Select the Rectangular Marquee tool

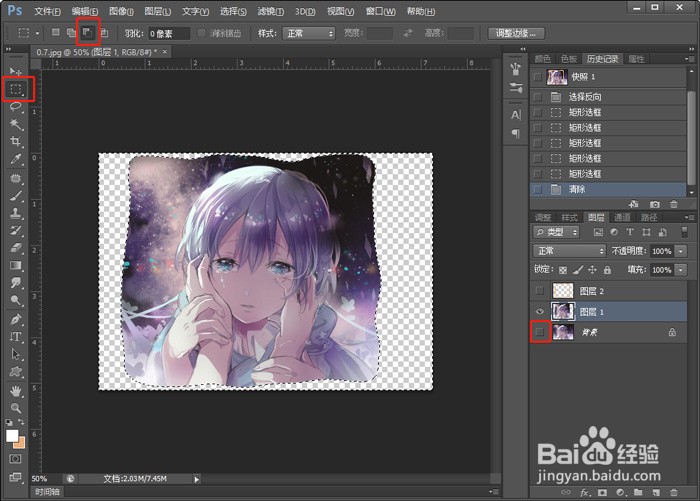pyautogui.click(x=16, y=89)
